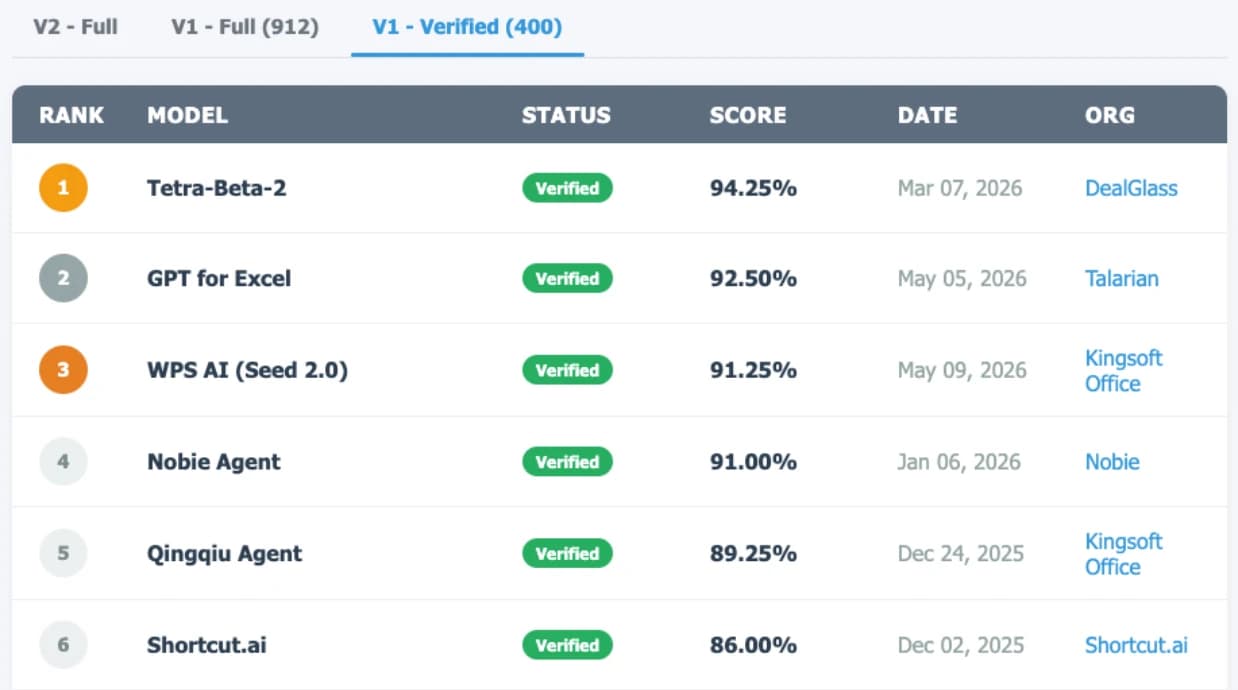The width and height of the screenshot is (1238, 690).
Task: Switch to the V2 - Full tab
Action: [x=76, y=27]
